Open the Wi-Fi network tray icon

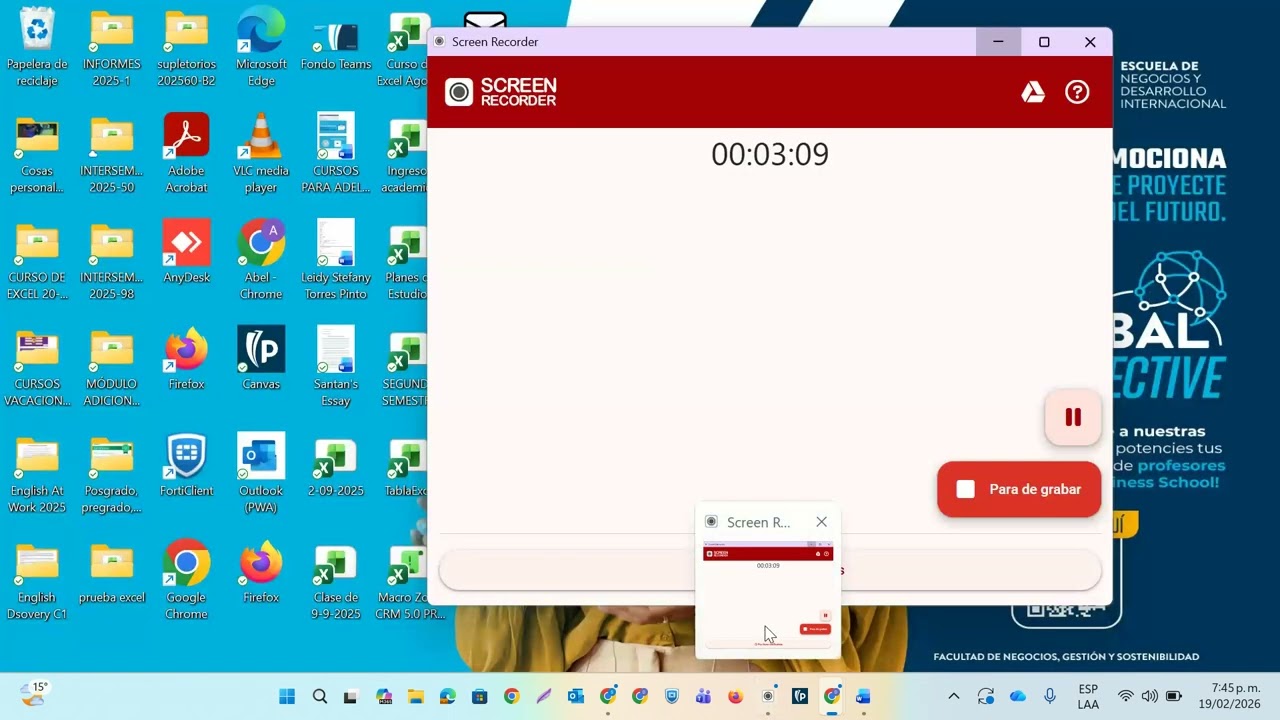point(1125,696)
